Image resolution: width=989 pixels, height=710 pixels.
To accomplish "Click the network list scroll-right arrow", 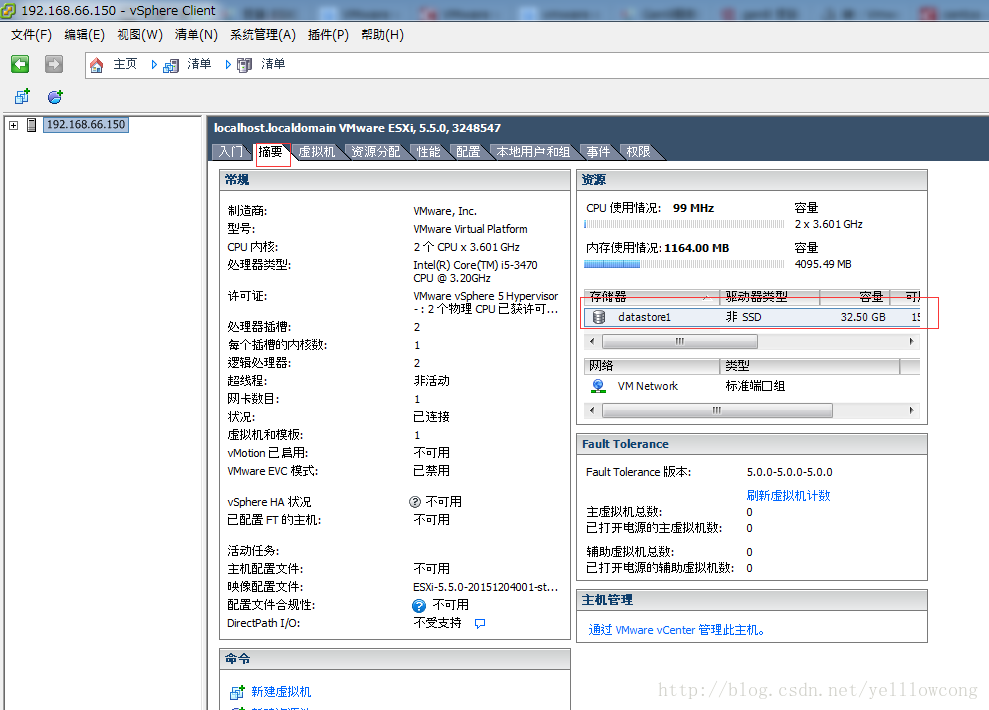I will (x=911, y=410).
